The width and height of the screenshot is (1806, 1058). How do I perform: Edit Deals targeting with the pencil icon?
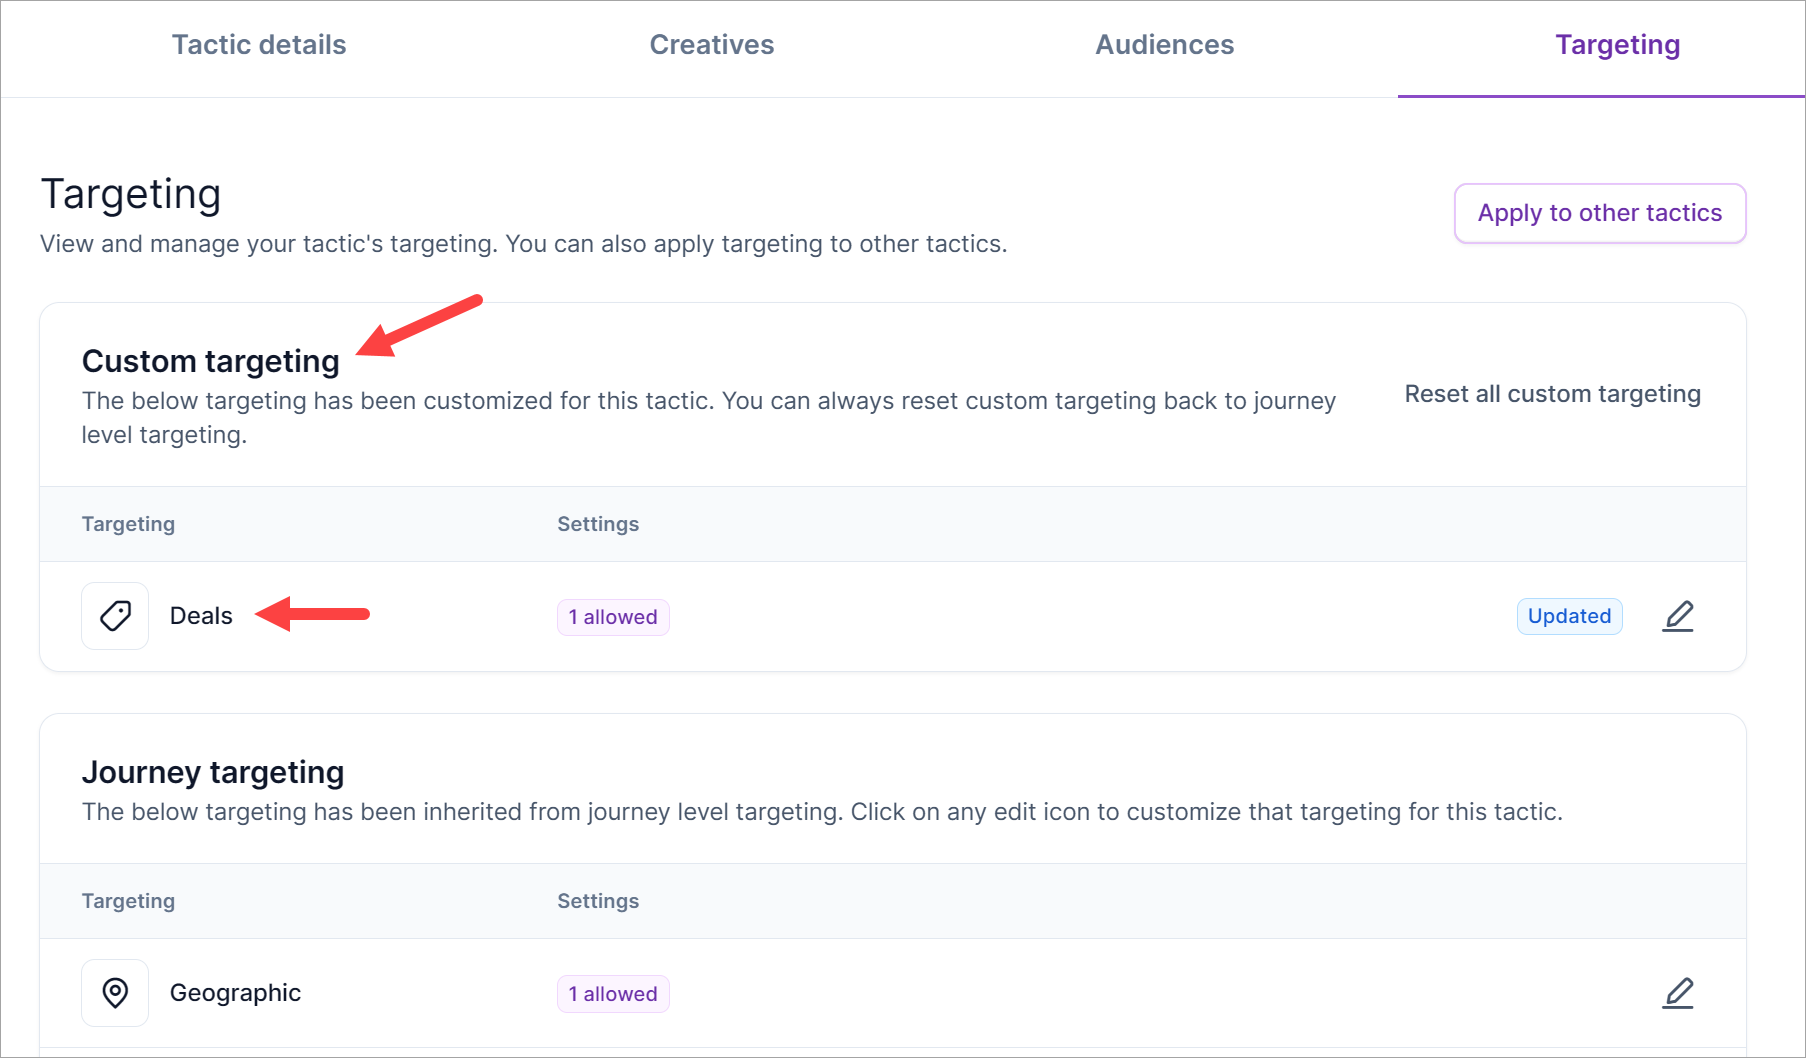click(x=1678, y=616)
